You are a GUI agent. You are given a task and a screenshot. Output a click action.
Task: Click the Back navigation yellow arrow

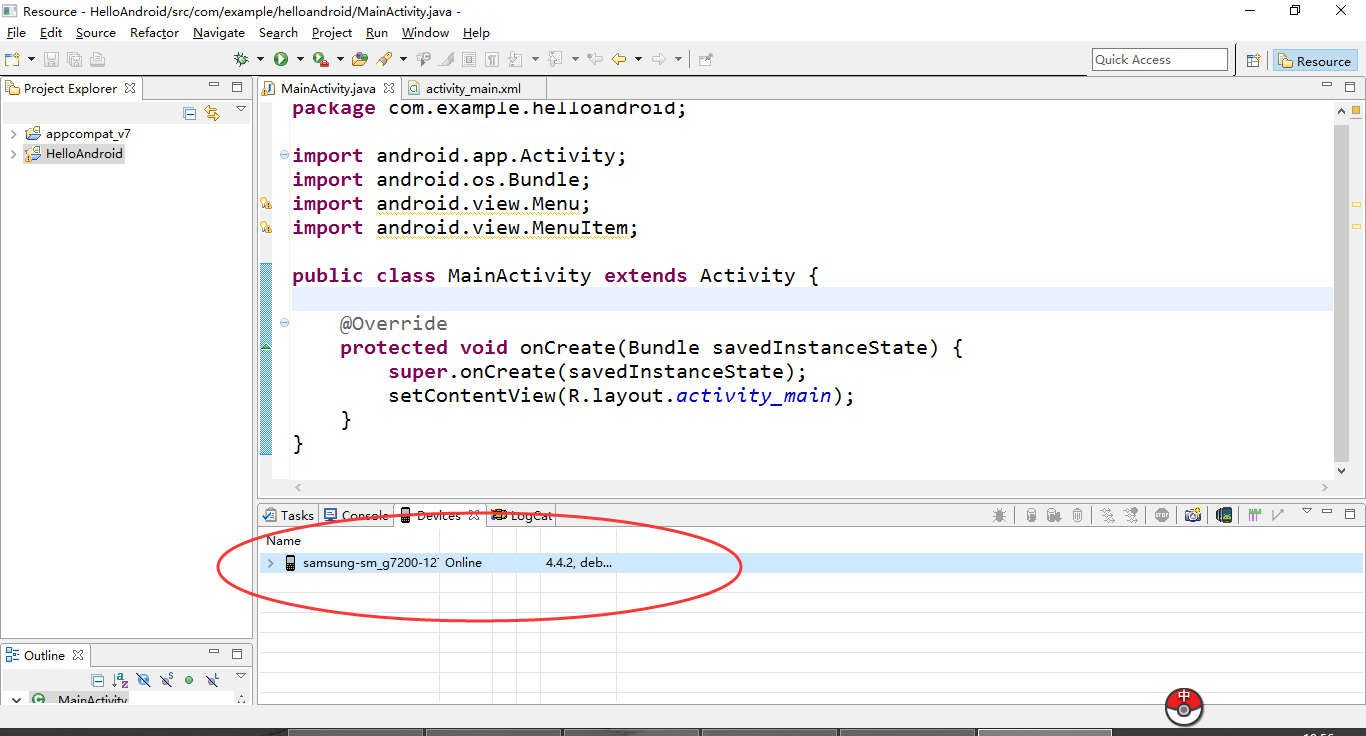coord(619,59)
